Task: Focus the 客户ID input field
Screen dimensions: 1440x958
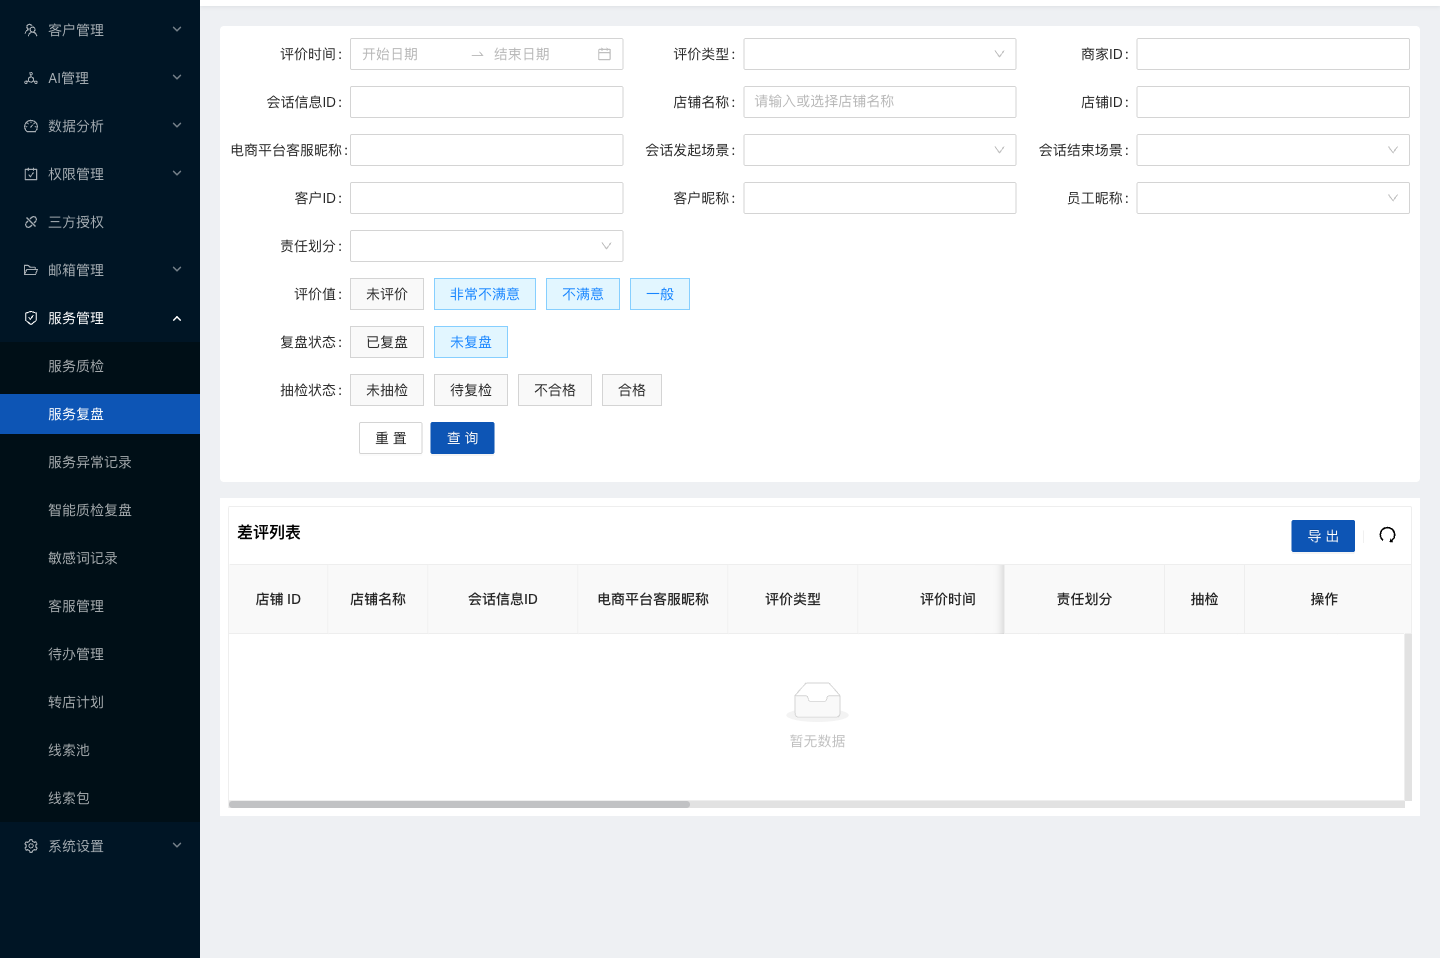Action: 487,198
